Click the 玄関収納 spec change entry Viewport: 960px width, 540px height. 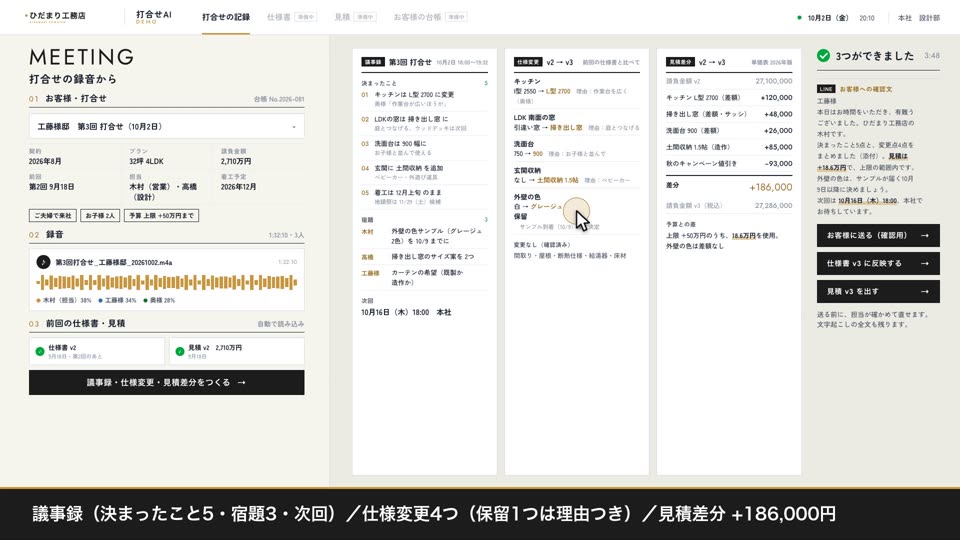pos(577,175)
